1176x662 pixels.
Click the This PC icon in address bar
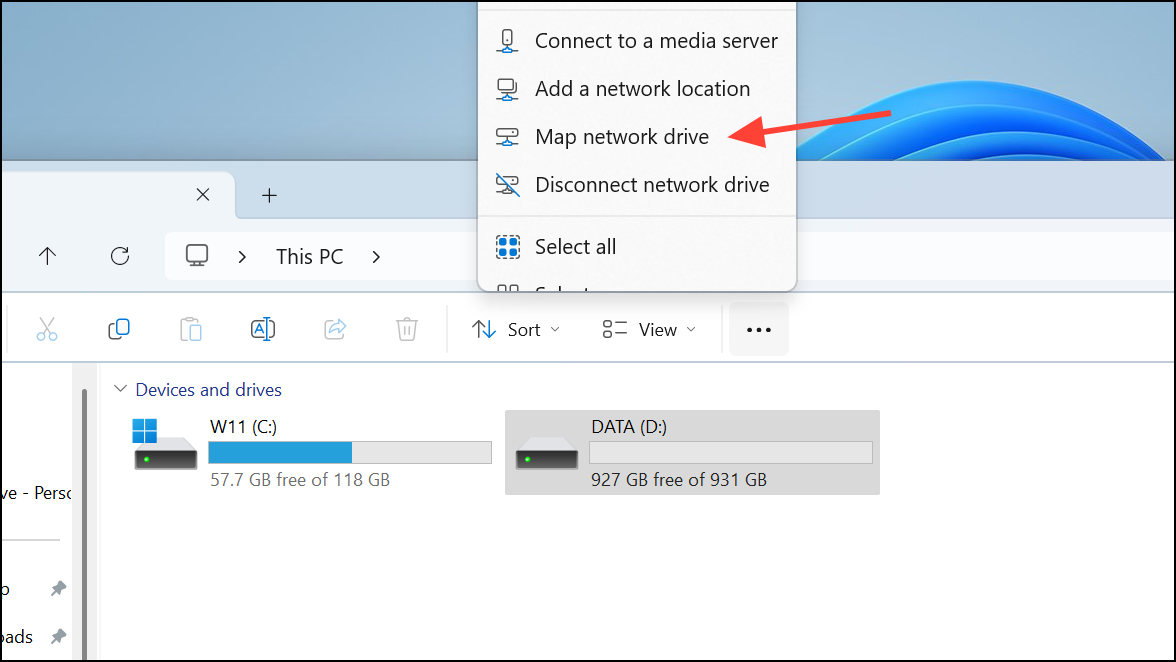pyautogui.click(x=197, y=256)
